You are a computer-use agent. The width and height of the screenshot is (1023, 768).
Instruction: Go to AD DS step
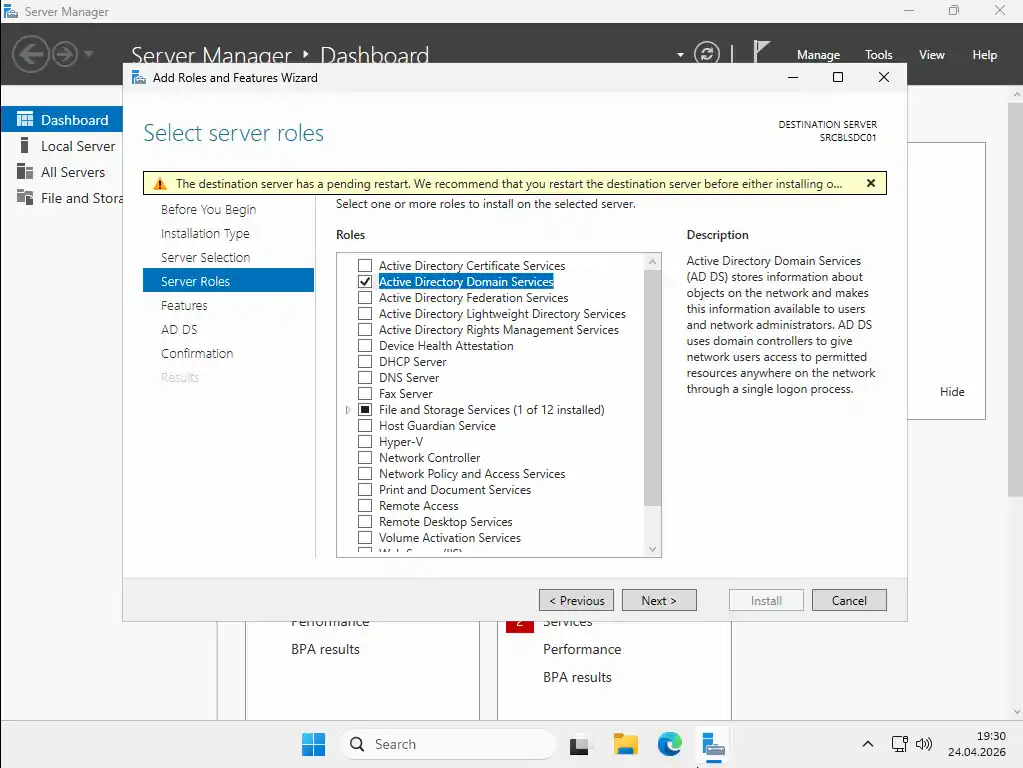coord(179,330)
